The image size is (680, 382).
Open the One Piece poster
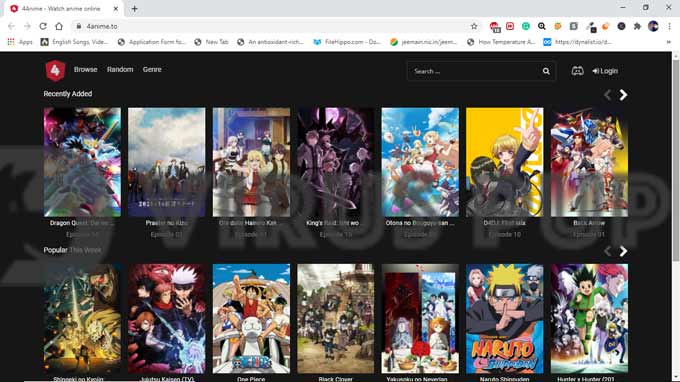pyautogui.click(x=251, y=319)
